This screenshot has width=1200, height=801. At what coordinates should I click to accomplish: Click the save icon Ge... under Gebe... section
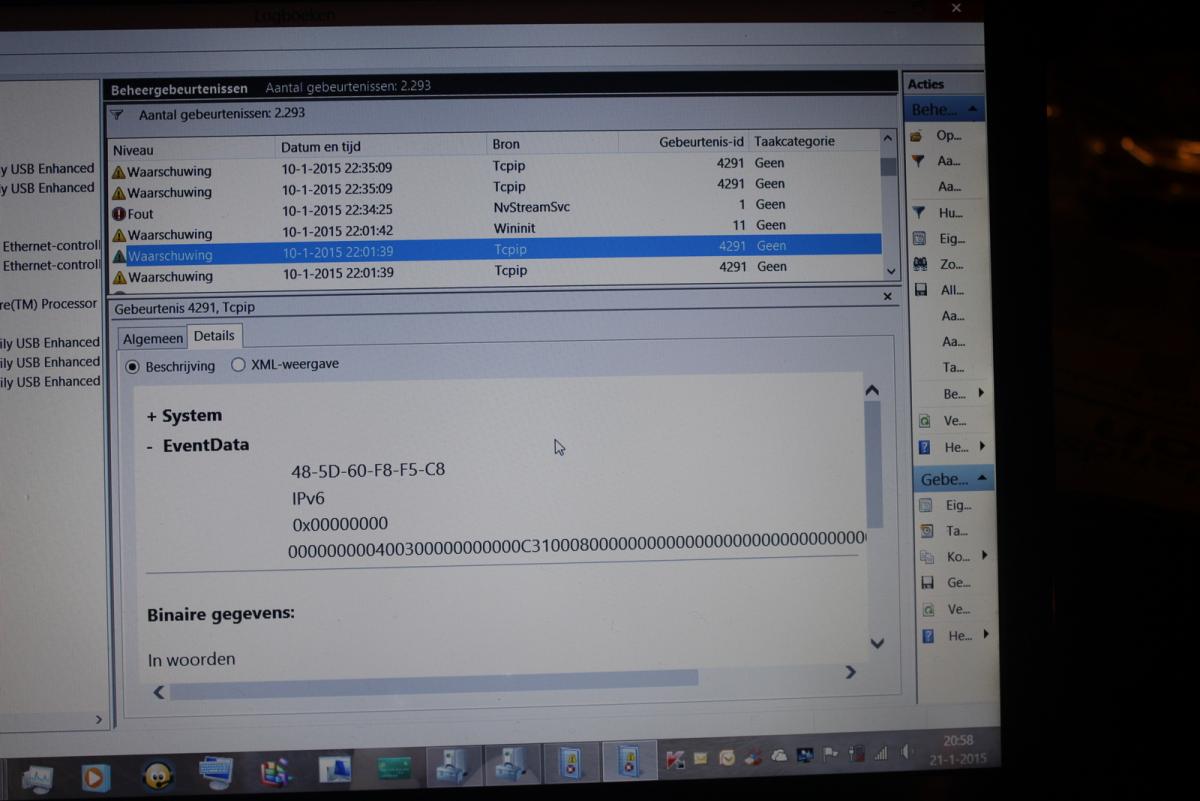(927, 582)
